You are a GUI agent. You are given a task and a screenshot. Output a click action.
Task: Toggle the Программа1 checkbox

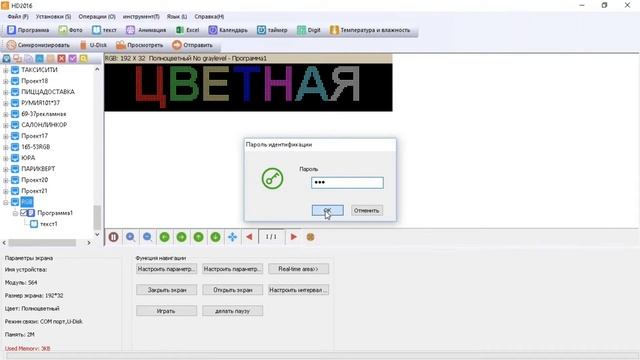[x=24, y=213]
